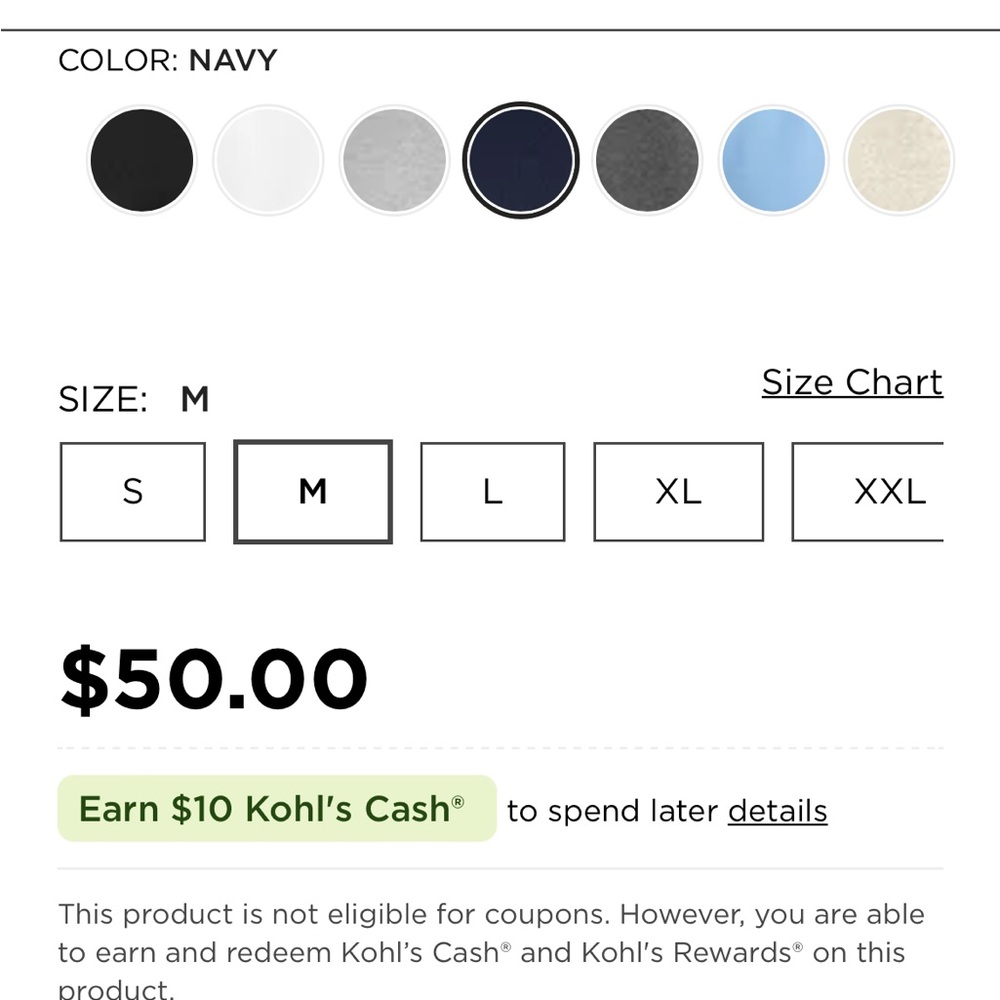
Task: Select the black color swatch
Action: (141, 160)
